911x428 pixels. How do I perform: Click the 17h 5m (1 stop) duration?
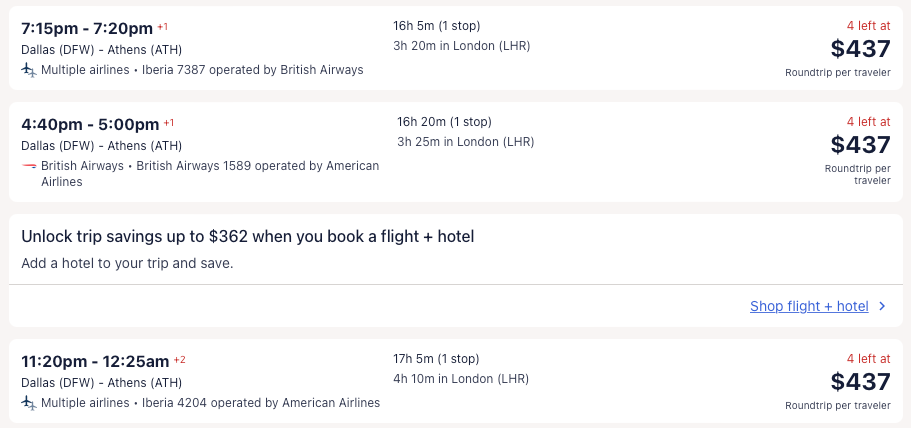coord(436,358)
